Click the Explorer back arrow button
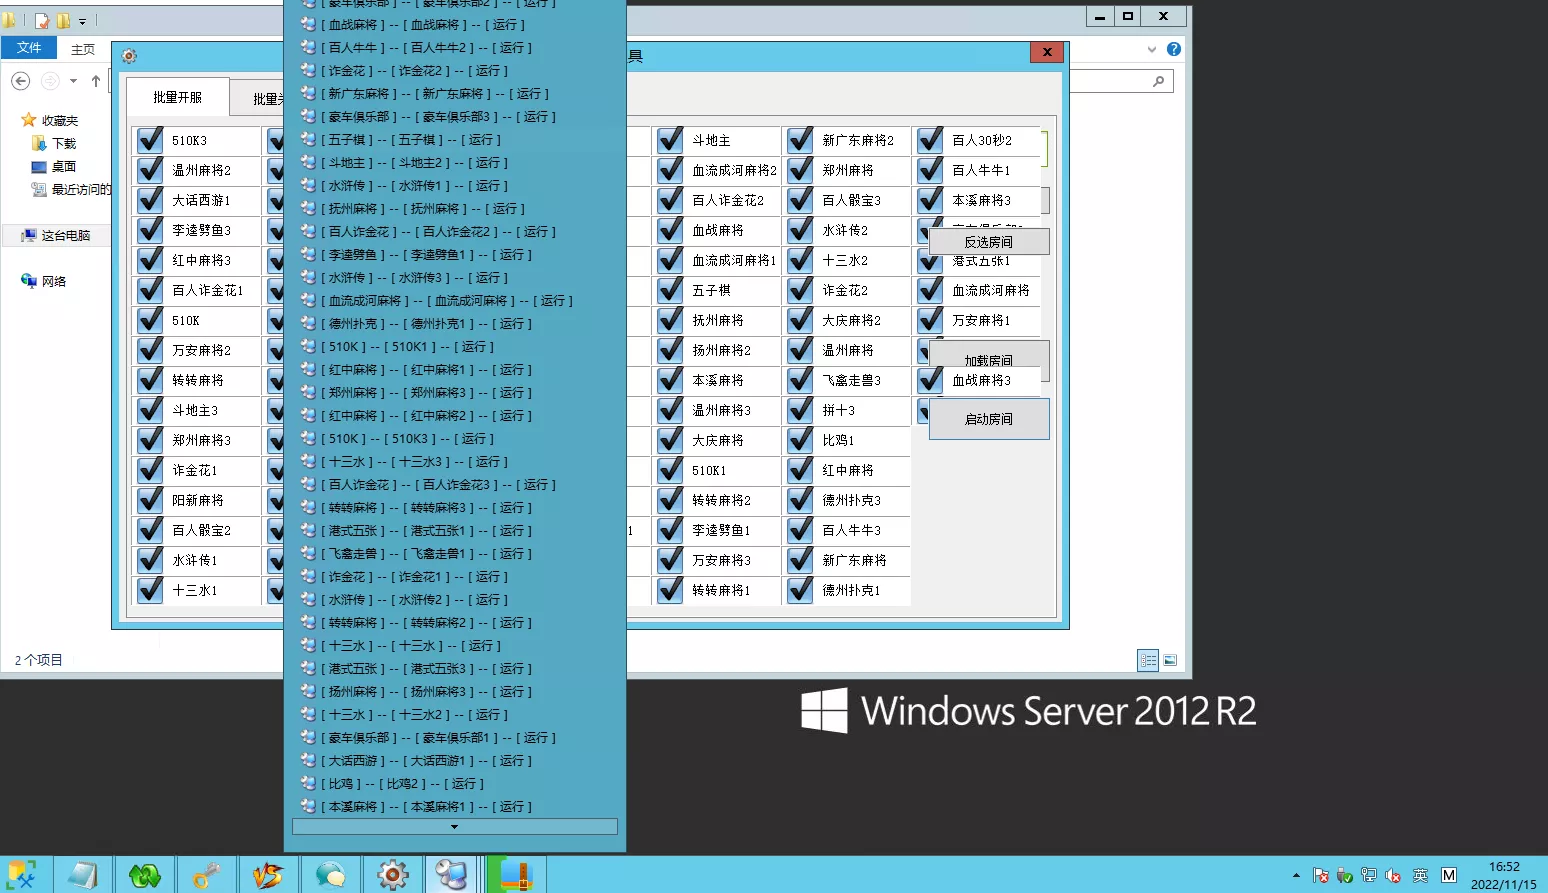The image size is (1548, 893). [20, 81]
